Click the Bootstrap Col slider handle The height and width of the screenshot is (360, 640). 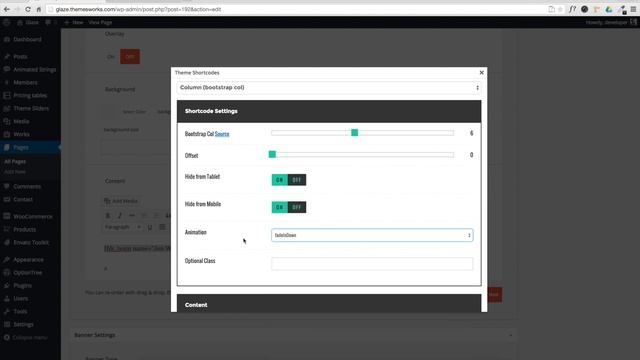point(355,133)
